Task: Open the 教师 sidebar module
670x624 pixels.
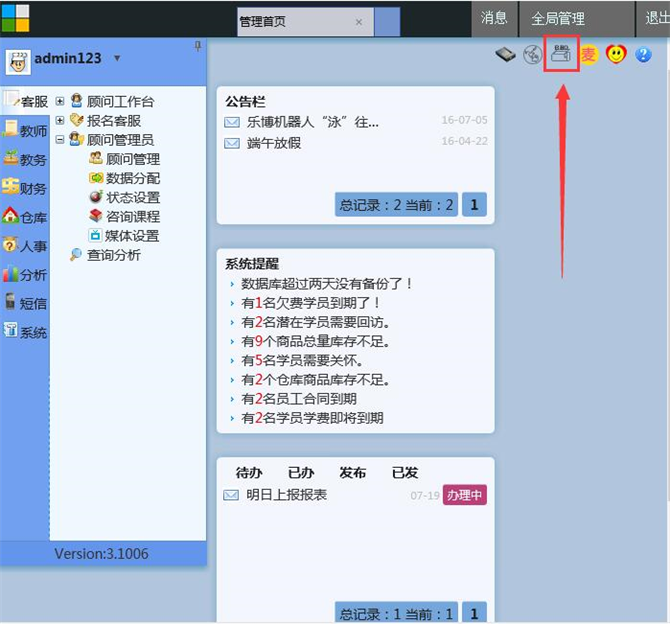Action: [25, 130]
